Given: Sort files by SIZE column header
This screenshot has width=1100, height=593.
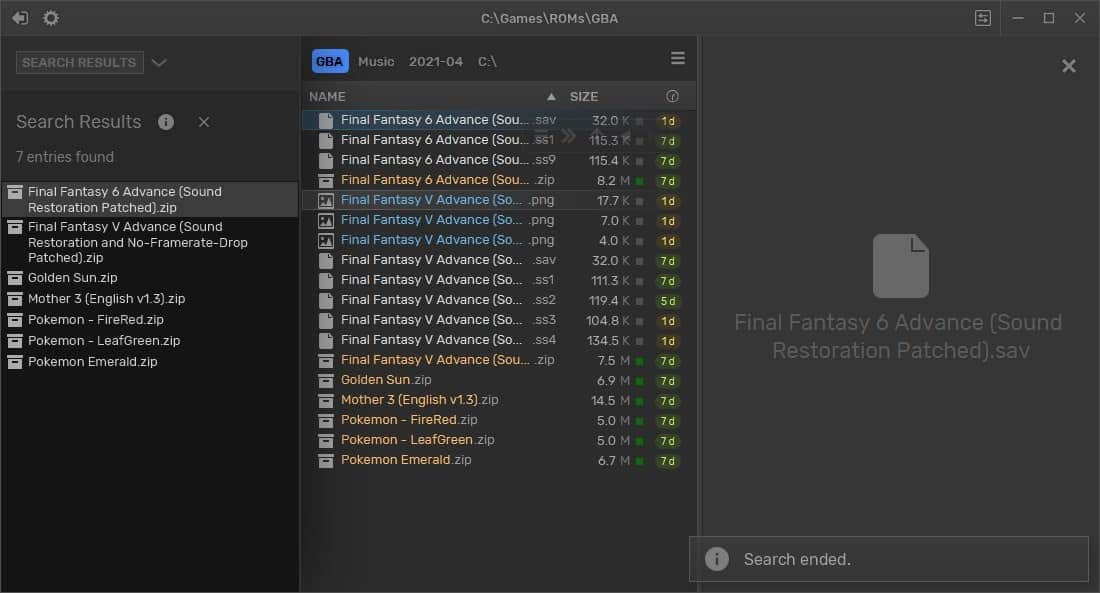Looking at the screenshot, I should pos(584,97).
